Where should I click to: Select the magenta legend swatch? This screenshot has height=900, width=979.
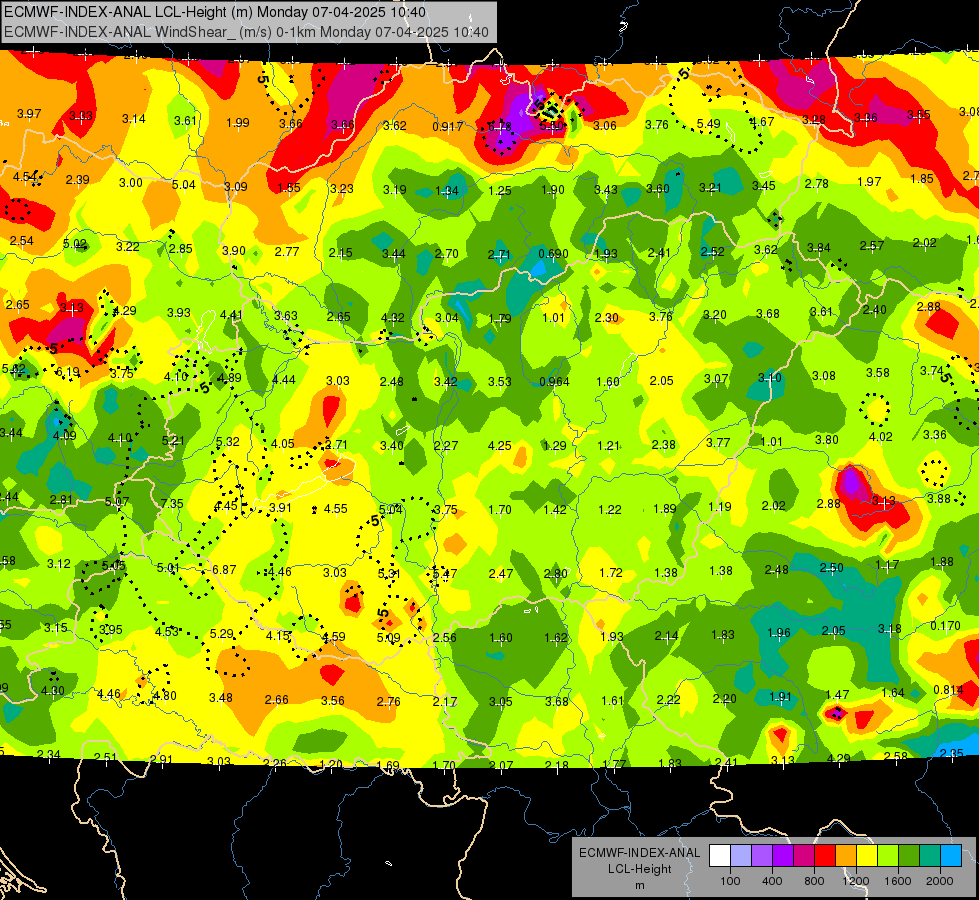coord(804,855)
